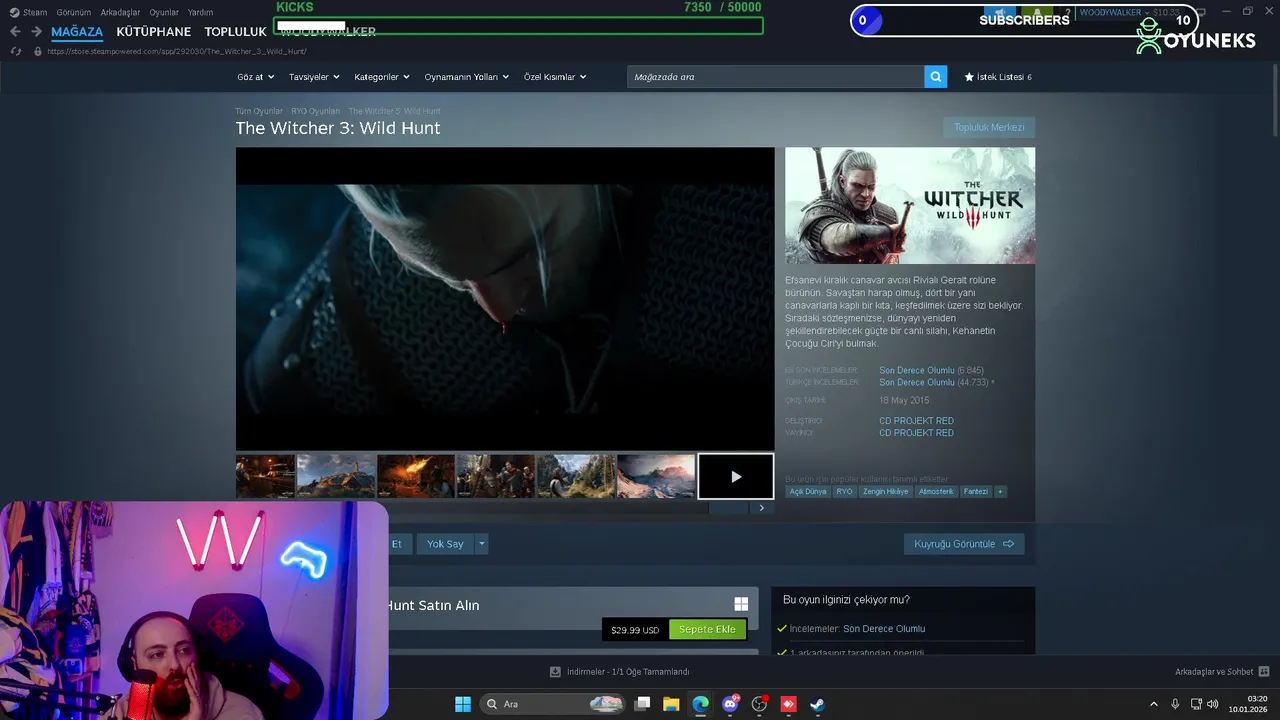Click the Yok Say button
Viewport: 1280px width, 720px height.
445,544
